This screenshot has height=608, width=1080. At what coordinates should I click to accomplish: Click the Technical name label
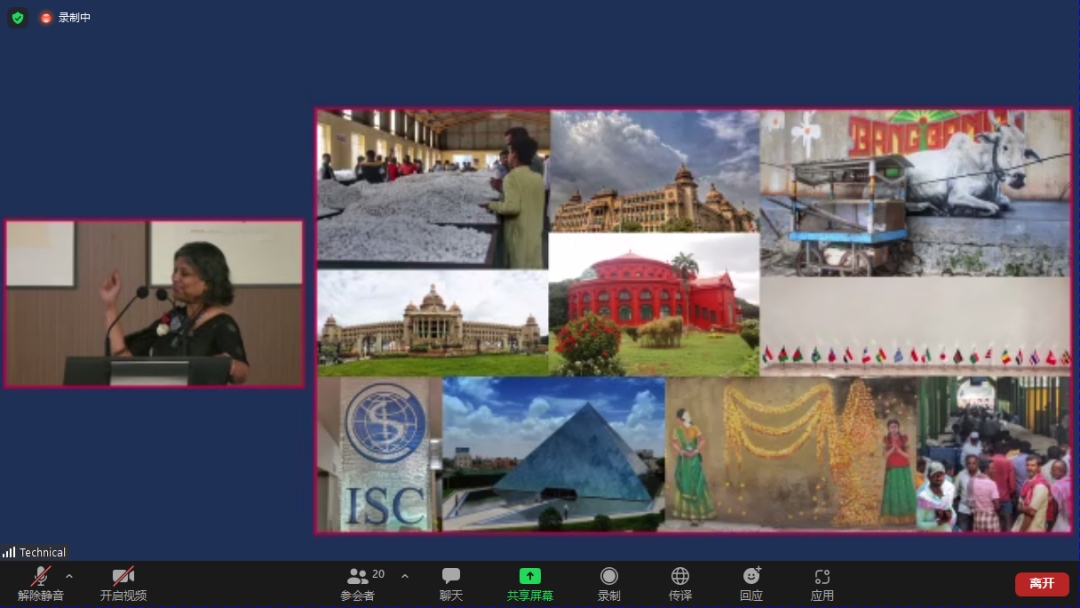click(x=43, y=552)
